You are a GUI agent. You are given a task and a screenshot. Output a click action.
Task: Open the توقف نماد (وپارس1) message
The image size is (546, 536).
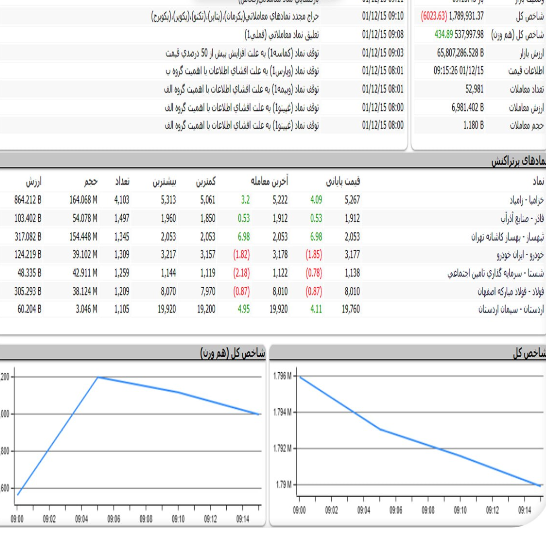pos(242,71)
